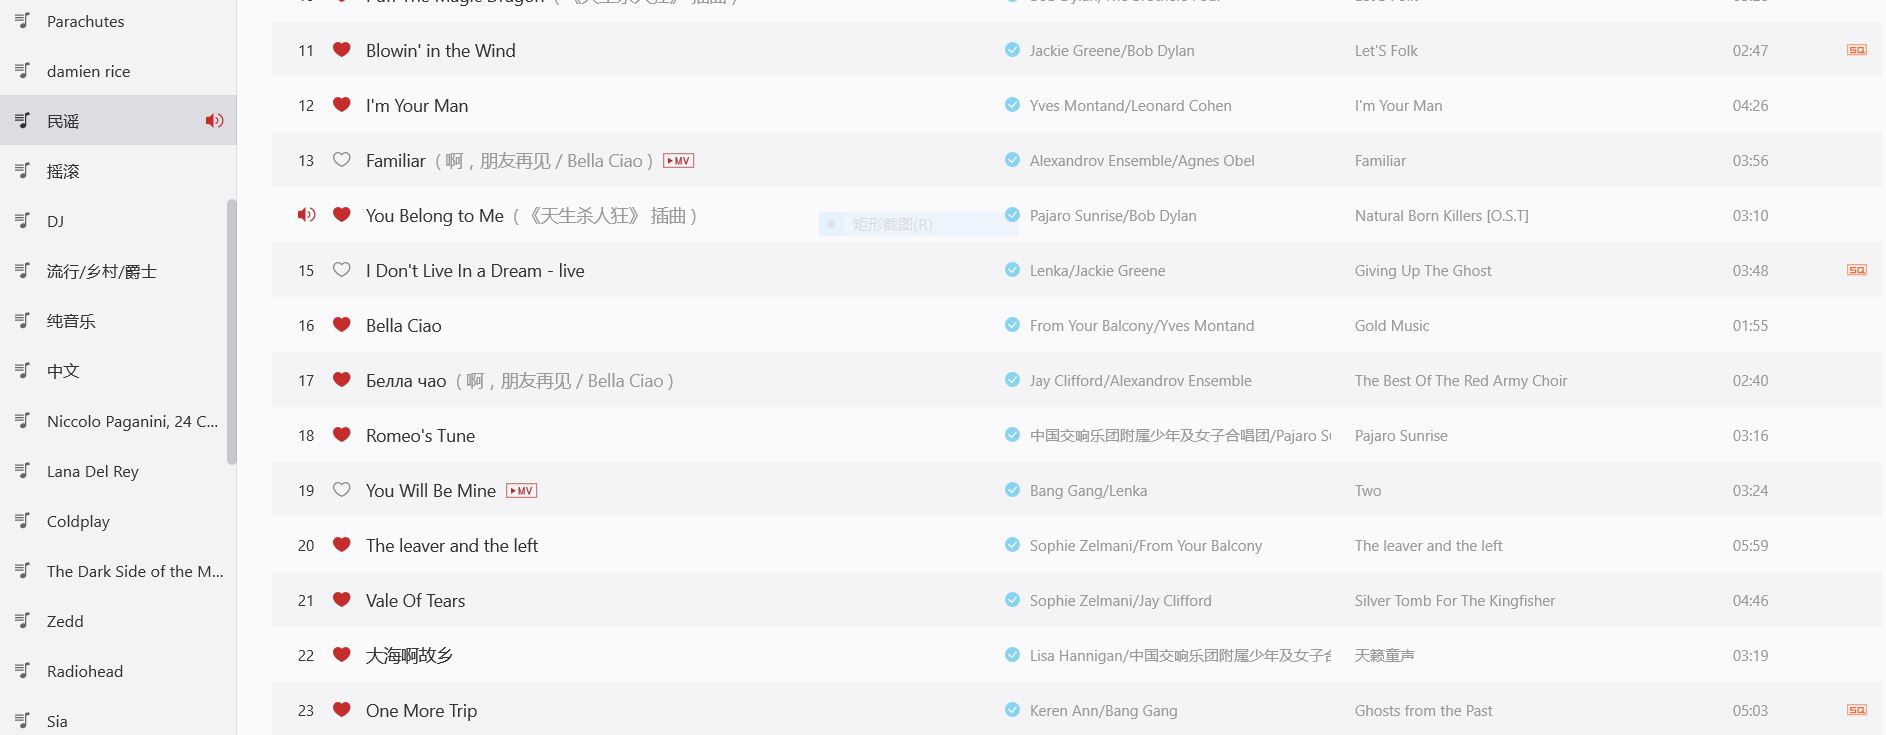Unlike the song Romeo's Tune

click(x=341, y=434)
